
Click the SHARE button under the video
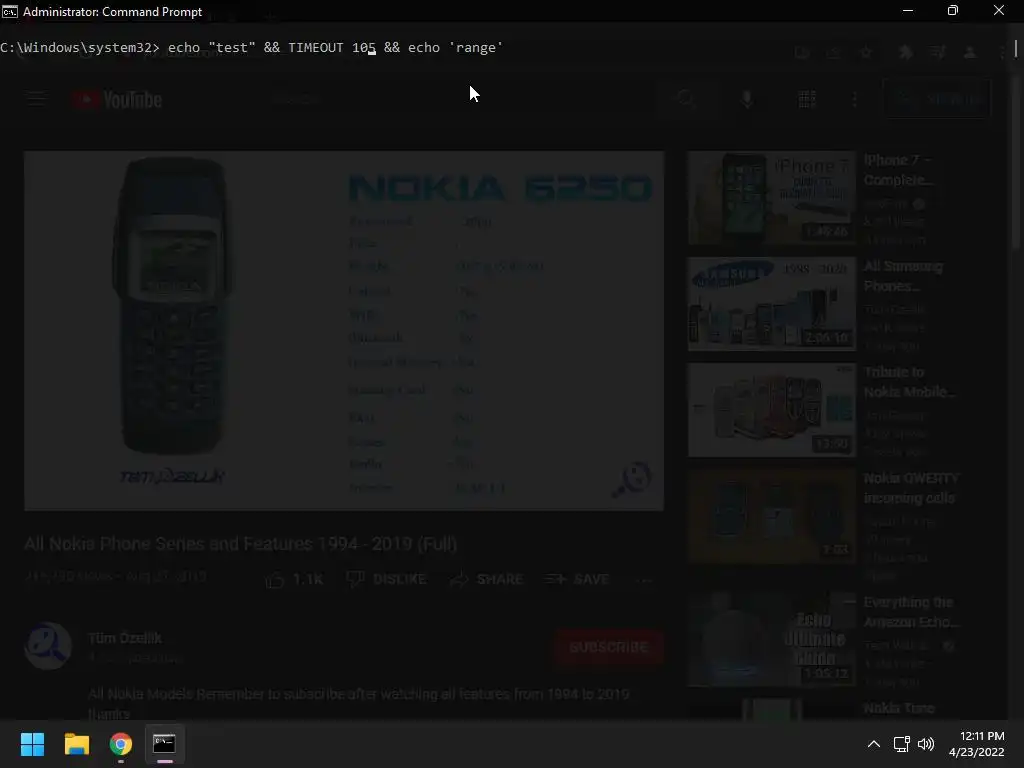[487, 579]
